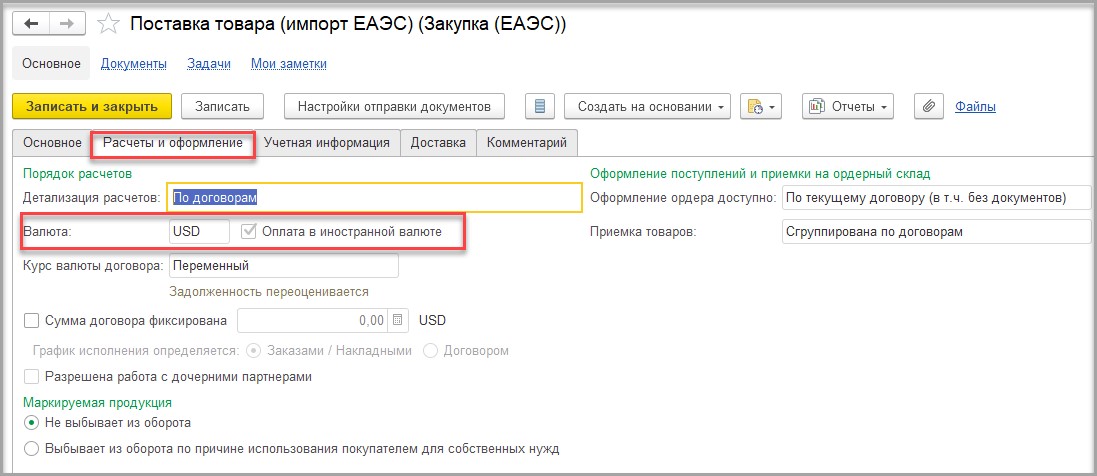Click the Поставка товара (импорт ЕАЭС) title
The height and width of the screenshot is (476, 1097).
[348, 24]
